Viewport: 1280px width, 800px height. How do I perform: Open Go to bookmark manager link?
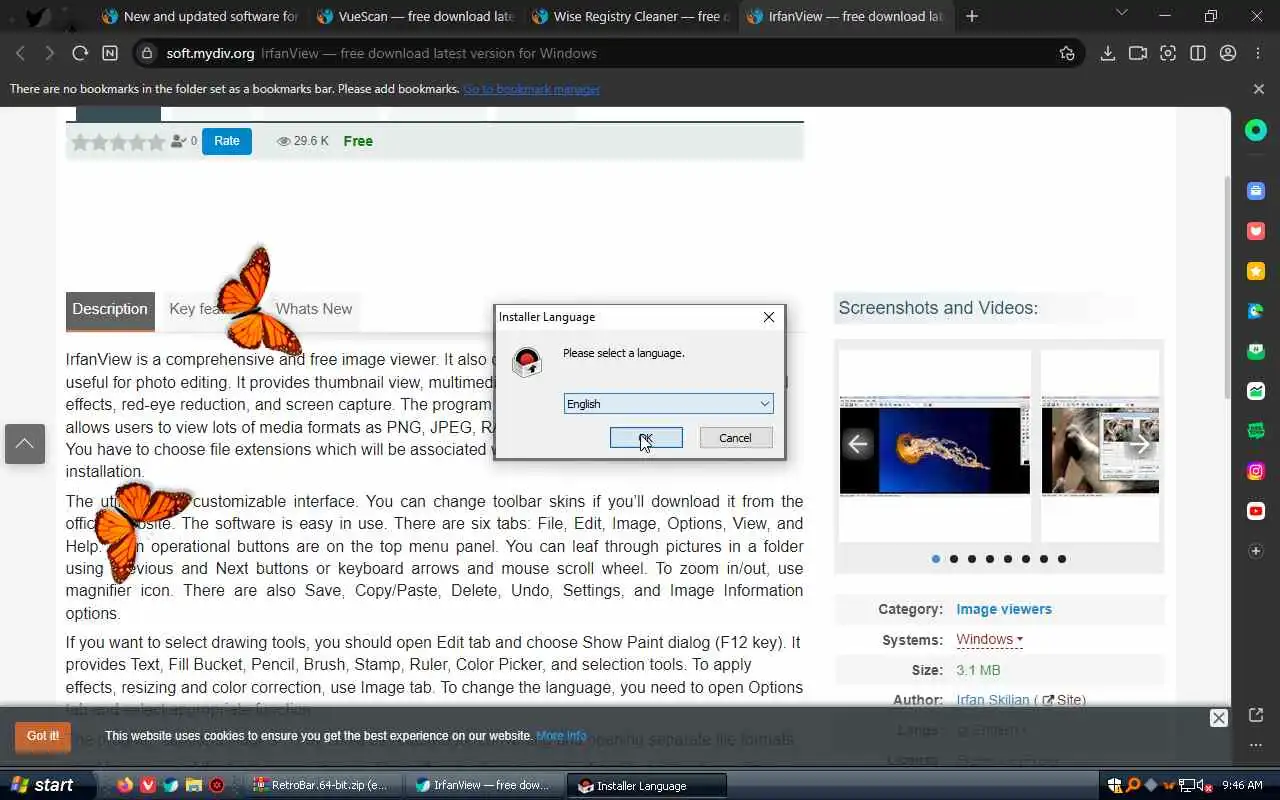tap(531, 89)
